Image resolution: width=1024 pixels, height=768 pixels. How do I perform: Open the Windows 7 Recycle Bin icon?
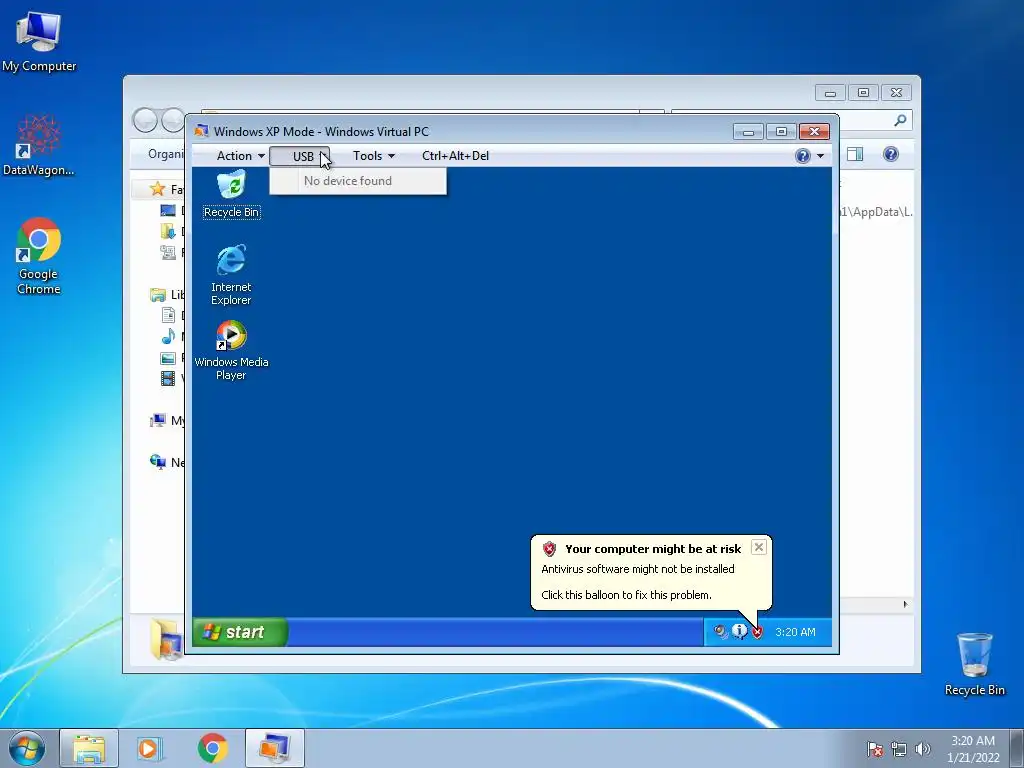click(x=974, y=664)
